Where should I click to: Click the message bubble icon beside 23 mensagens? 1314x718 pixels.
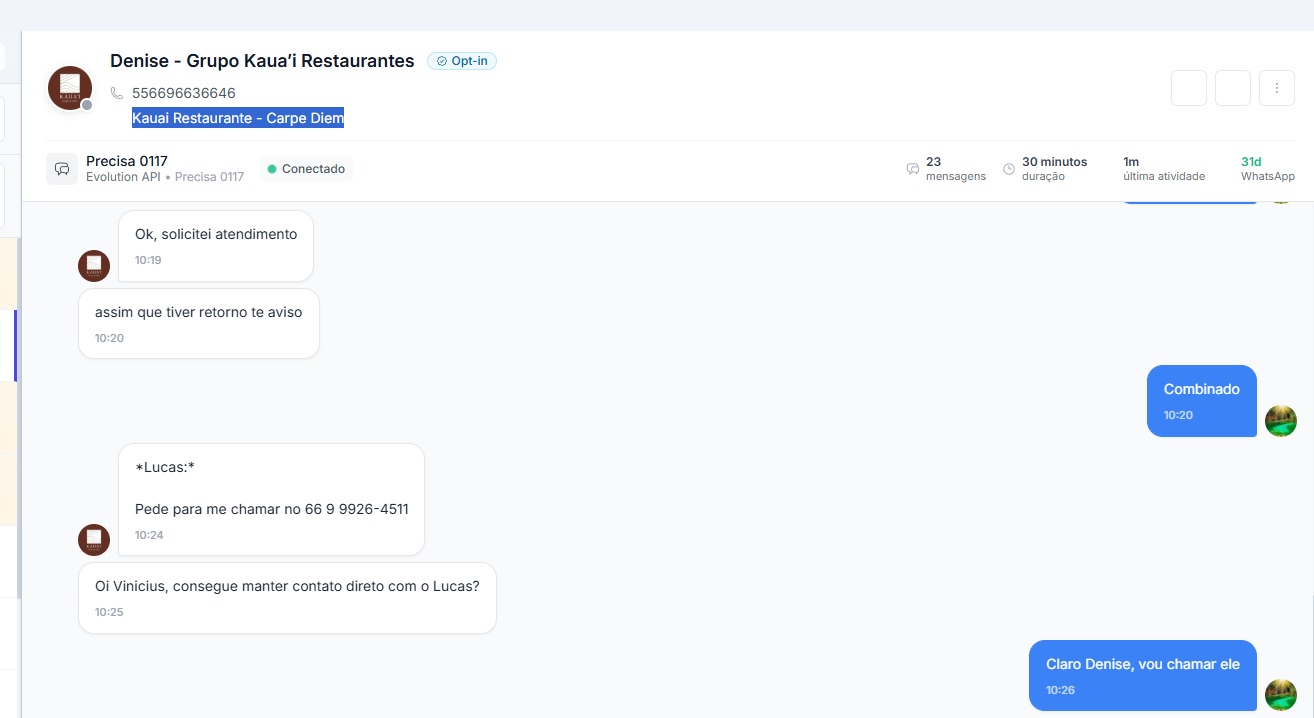912,169
